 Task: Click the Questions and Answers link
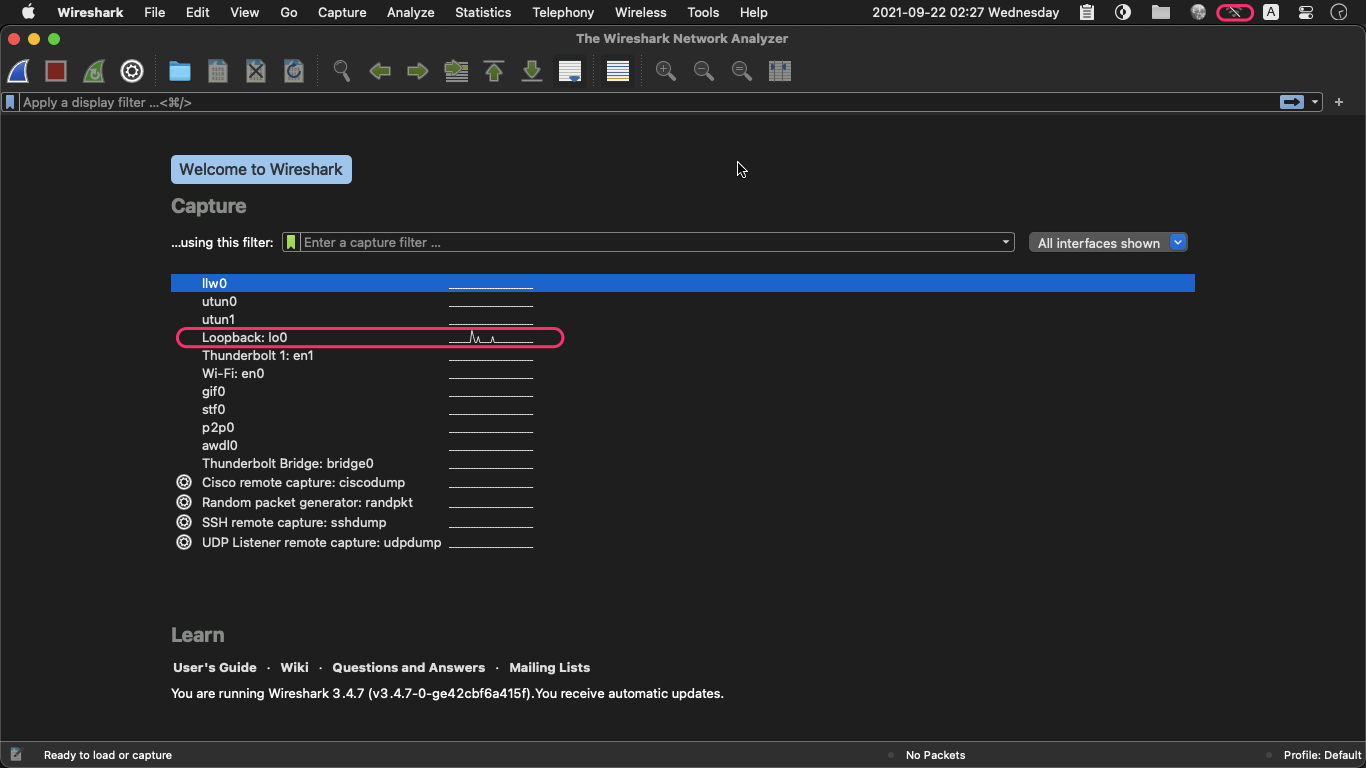408,667
